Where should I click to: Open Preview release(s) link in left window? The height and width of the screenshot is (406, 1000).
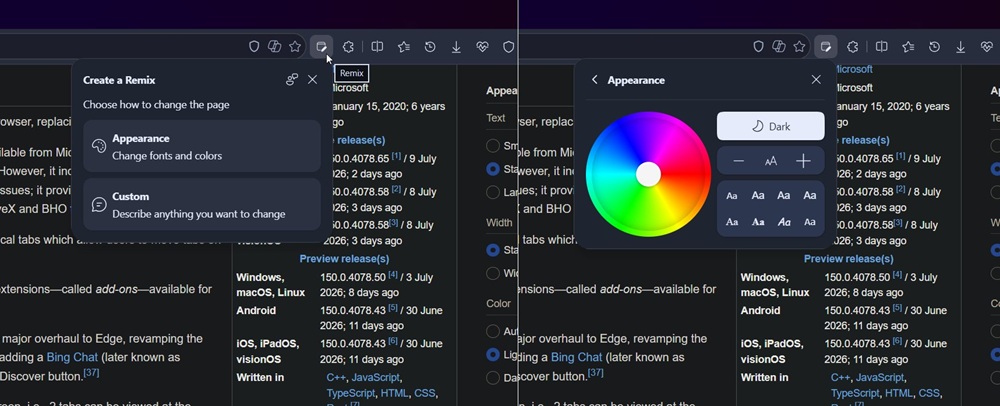[344, 259]
